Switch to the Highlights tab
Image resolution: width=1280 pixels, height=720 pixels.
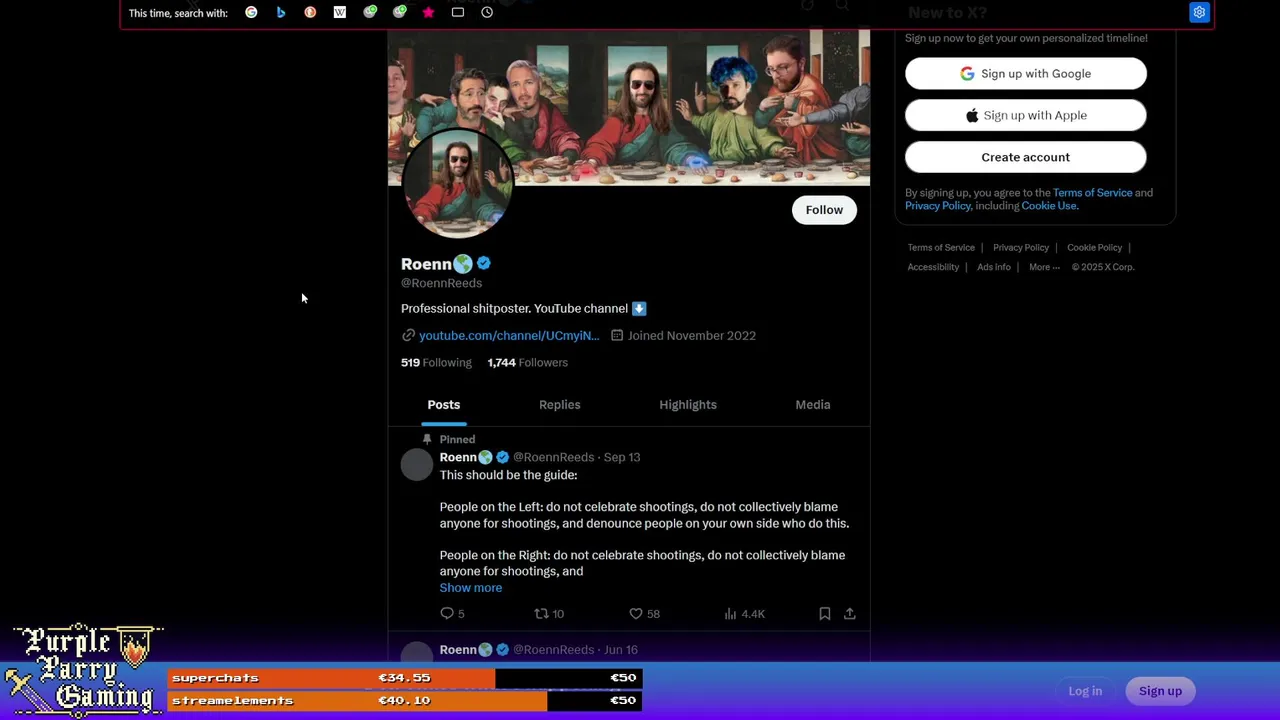click(688, 405)
